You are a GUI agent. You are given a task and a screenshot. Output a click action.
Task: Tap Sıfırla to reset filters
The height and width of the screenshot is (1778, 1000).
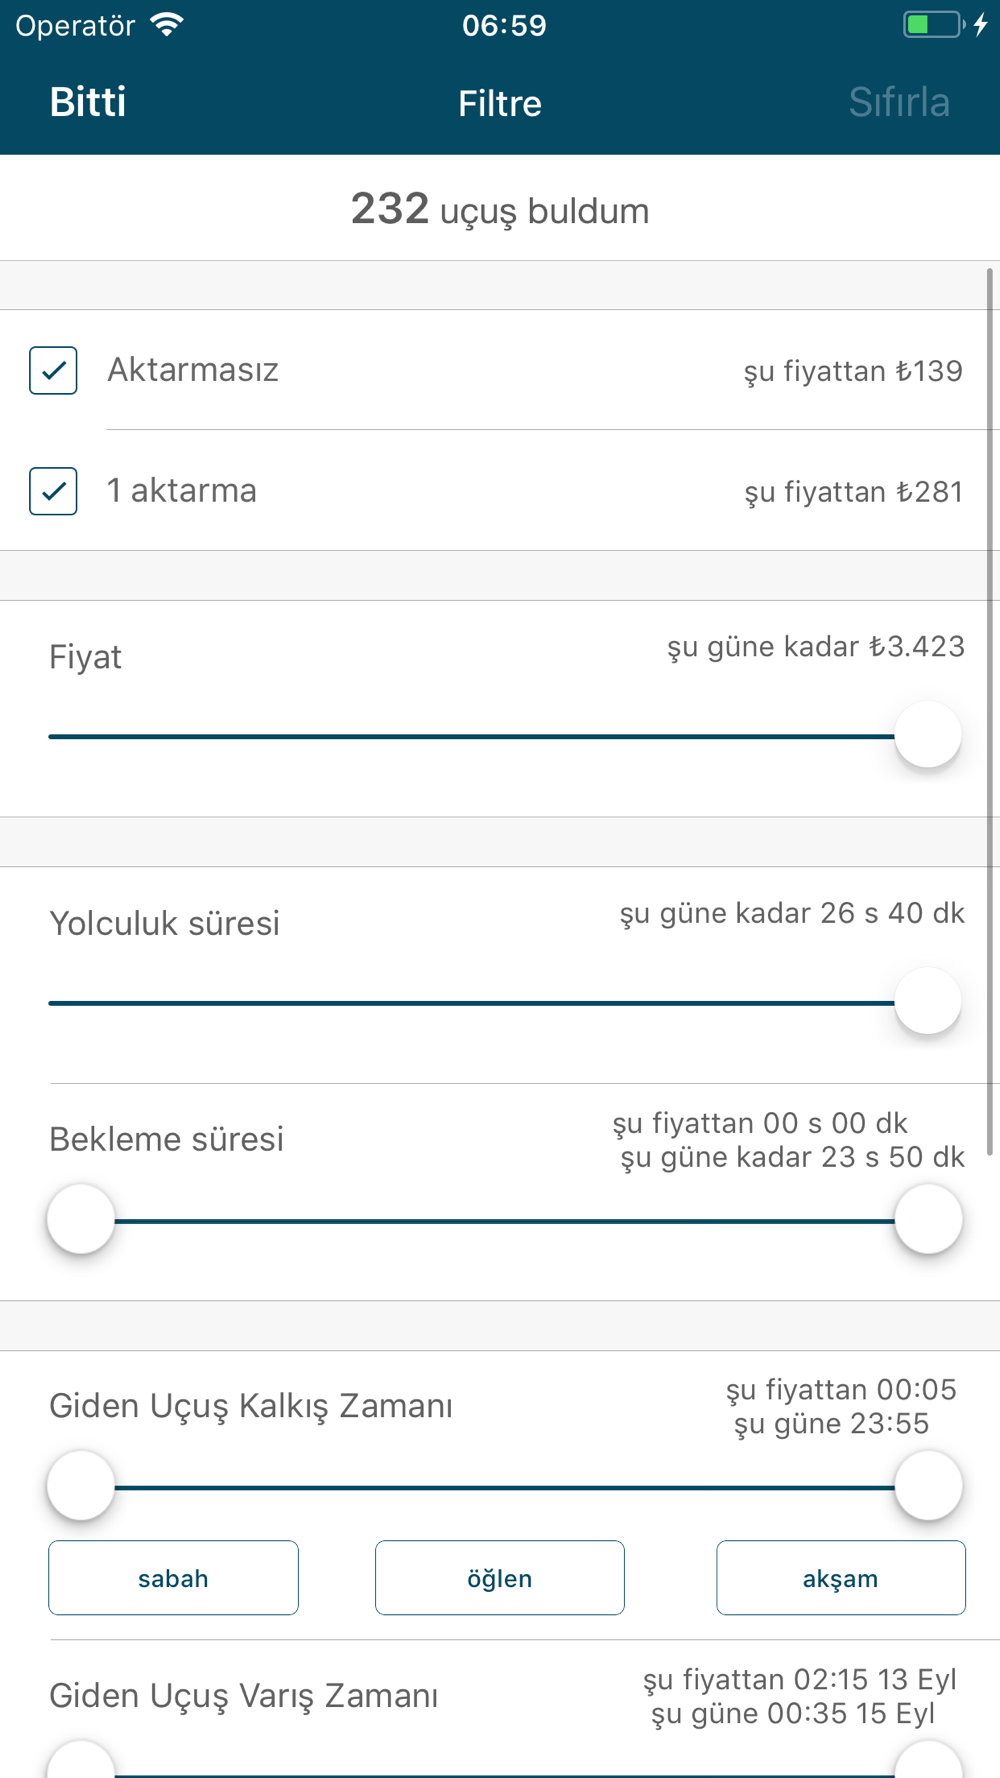[x=899, y=102]
